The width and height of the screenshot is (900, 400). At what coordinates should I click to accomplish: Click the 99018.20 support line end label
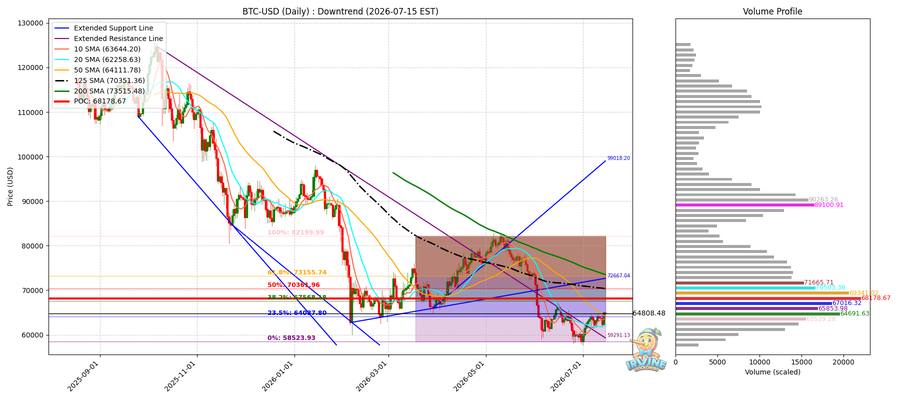pyautogui.click(x=619, y=158)
